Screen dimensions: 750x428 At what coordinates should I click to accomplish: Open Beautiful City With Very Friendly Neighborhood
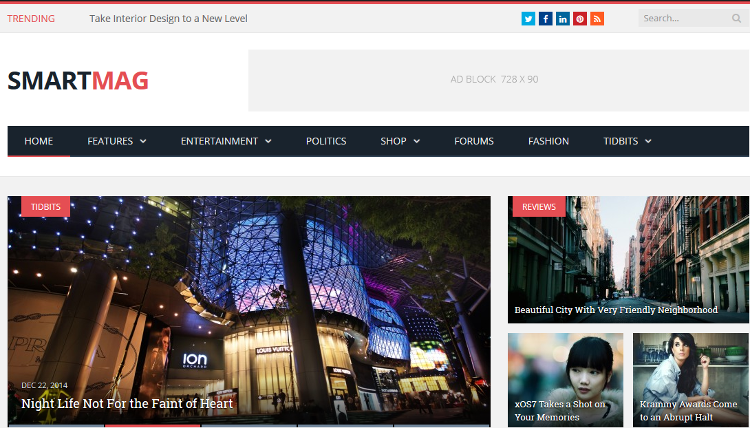coord(616,310)
